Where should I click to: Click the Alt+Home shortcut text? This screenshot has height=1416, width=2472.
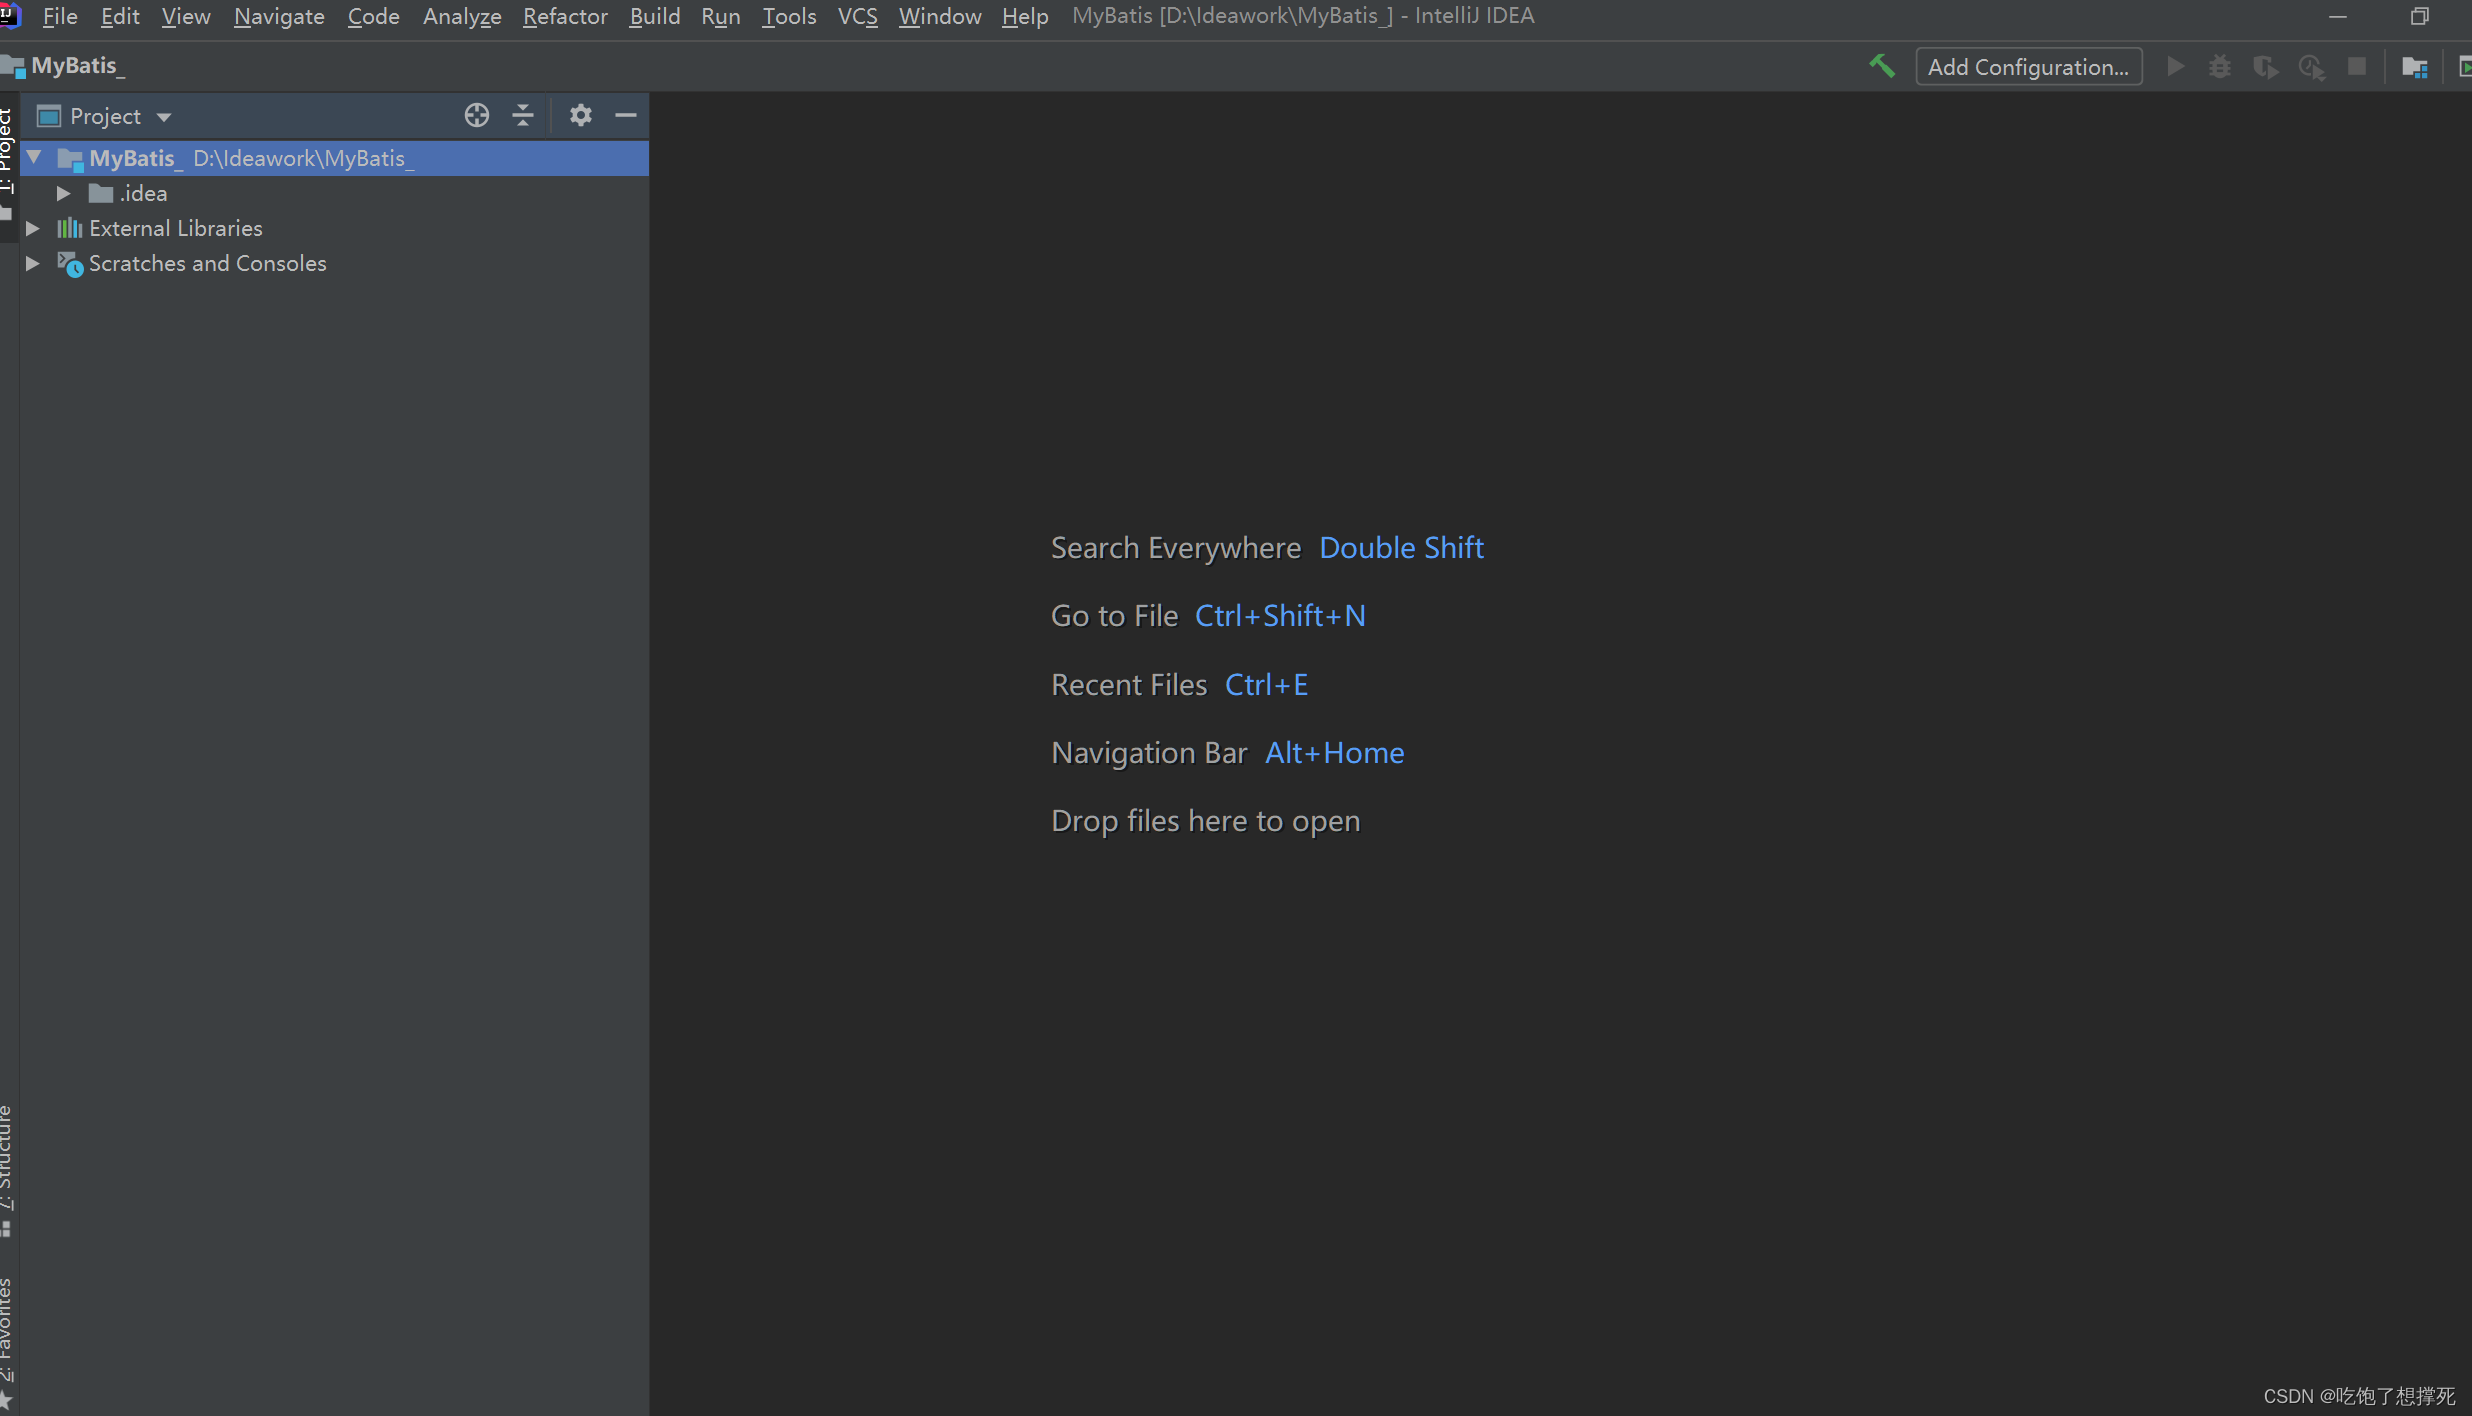pyautogui.click(x=1334, y=752)
